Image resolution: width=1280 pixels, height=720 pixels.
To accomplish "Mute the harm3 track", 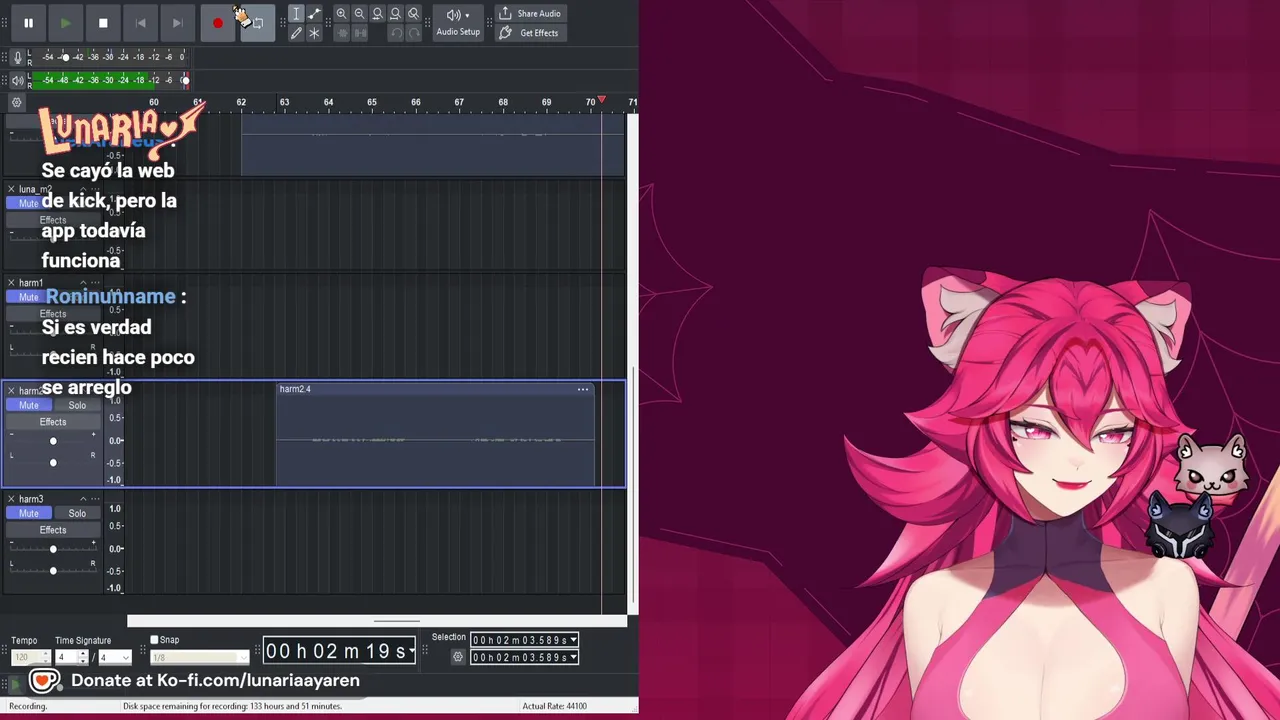I will 29,513.
